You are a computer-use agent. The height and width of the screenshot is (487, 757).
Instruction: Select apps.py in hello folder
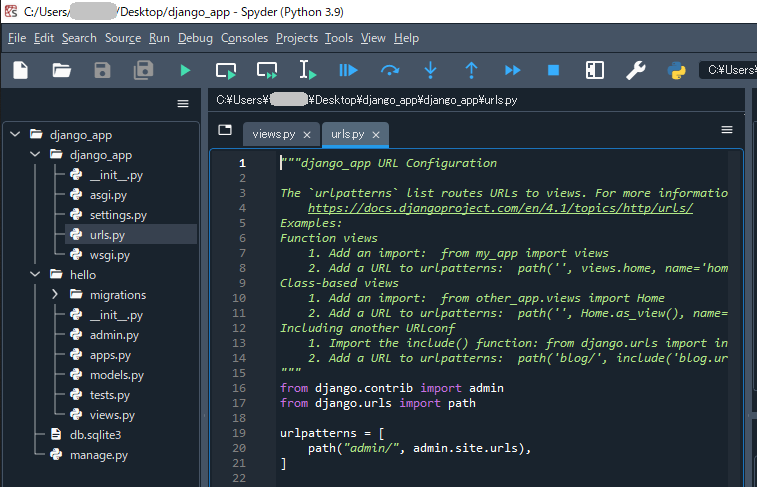click(110, 355)
